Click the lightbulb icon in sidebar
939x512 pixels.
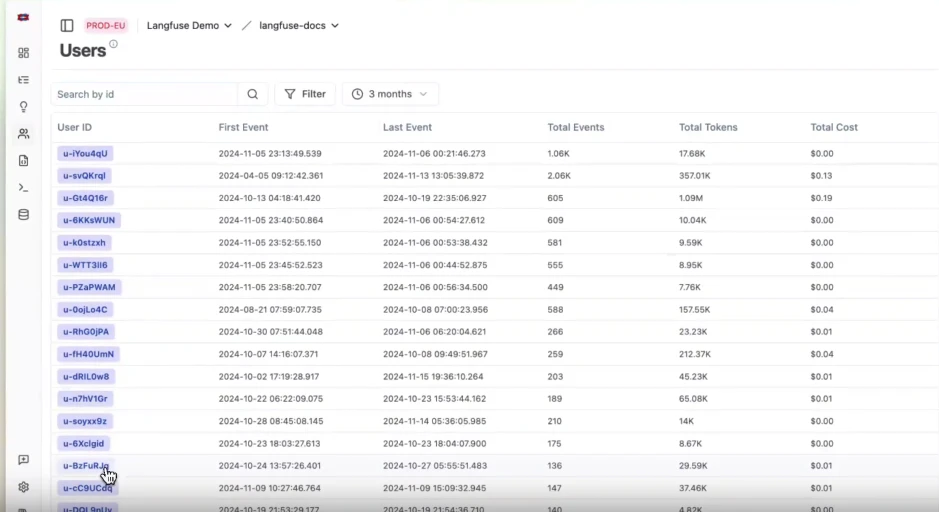tap(24, 107)
